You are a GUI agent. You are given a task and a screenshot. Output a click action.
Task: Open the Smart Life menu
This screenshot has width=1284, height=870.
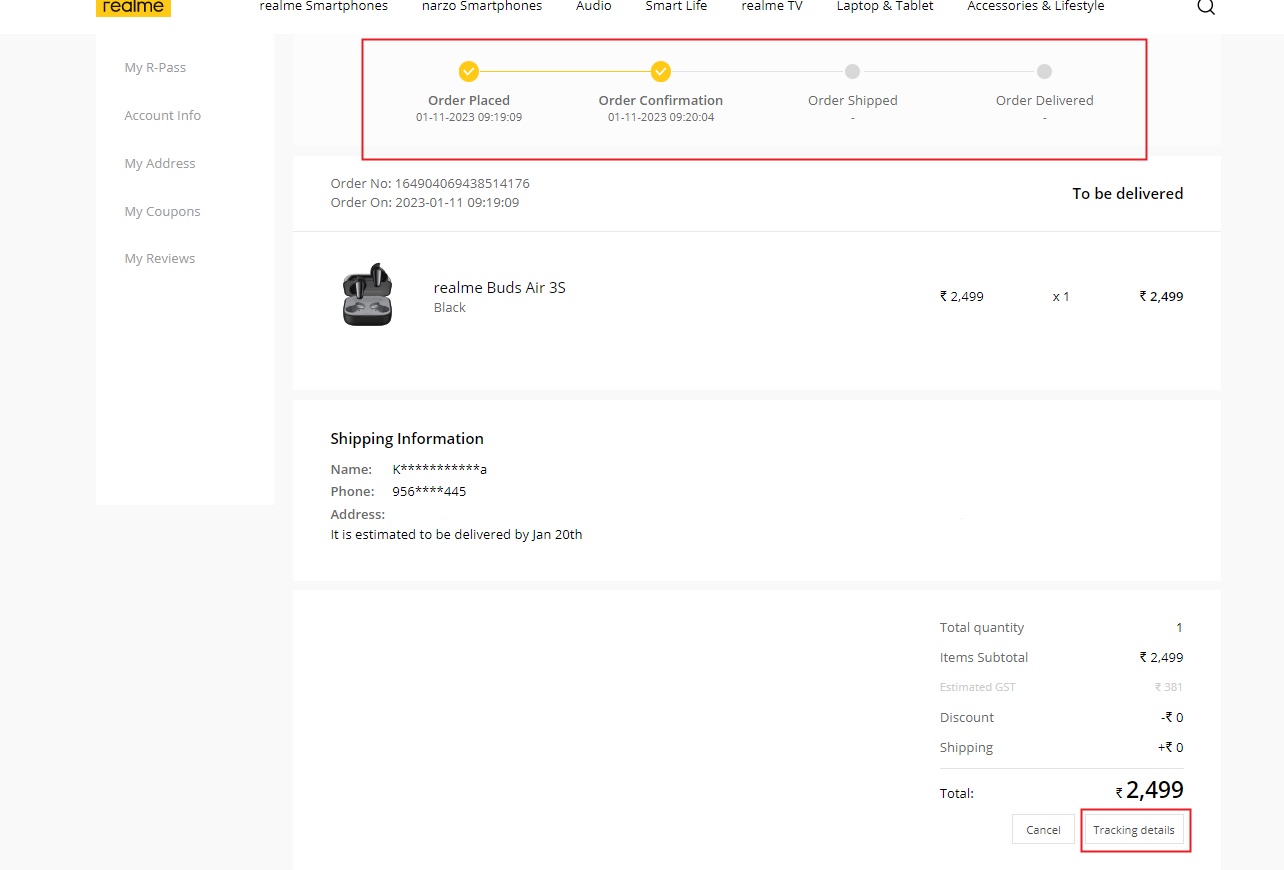676,6
